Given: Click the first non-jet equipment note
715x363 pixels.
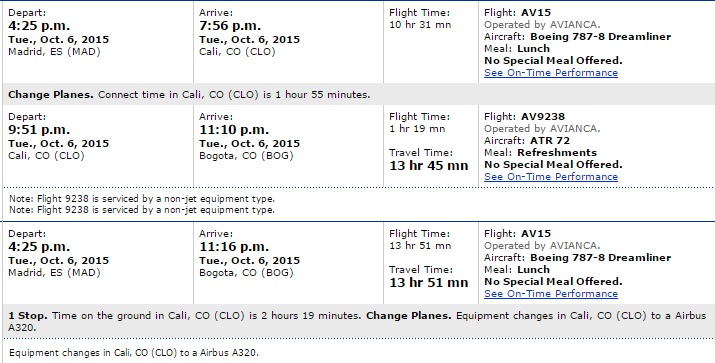Looking at the screenshot, I should pos(142,199).
